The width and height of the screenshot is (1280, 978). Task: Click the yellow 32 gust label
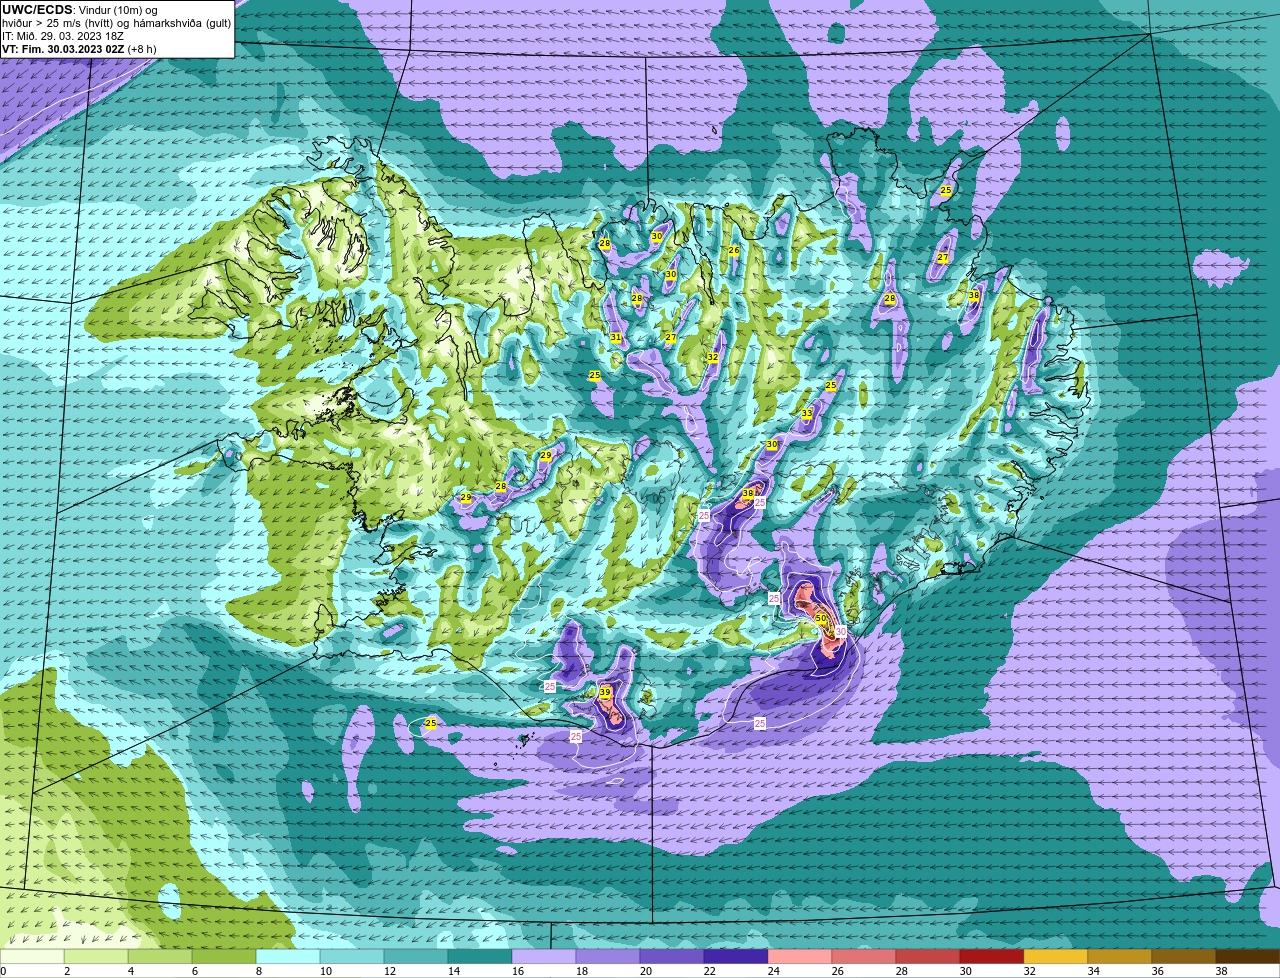713,357
